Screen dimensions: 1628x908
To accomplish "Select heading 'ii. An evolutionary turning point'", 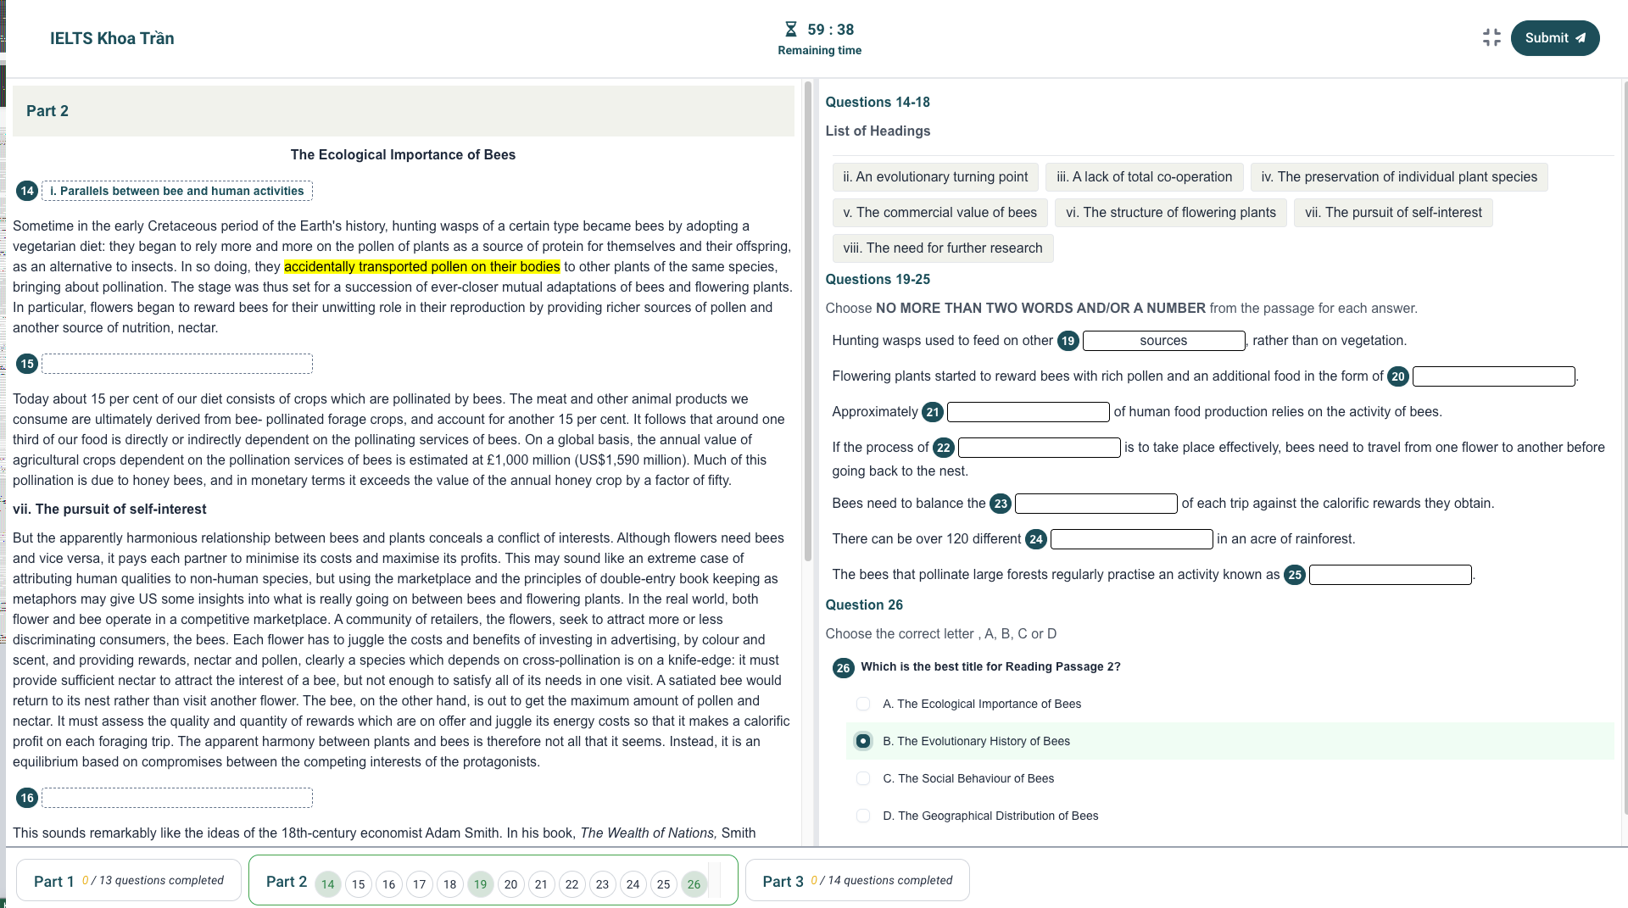I will click(x=935, y=177).
